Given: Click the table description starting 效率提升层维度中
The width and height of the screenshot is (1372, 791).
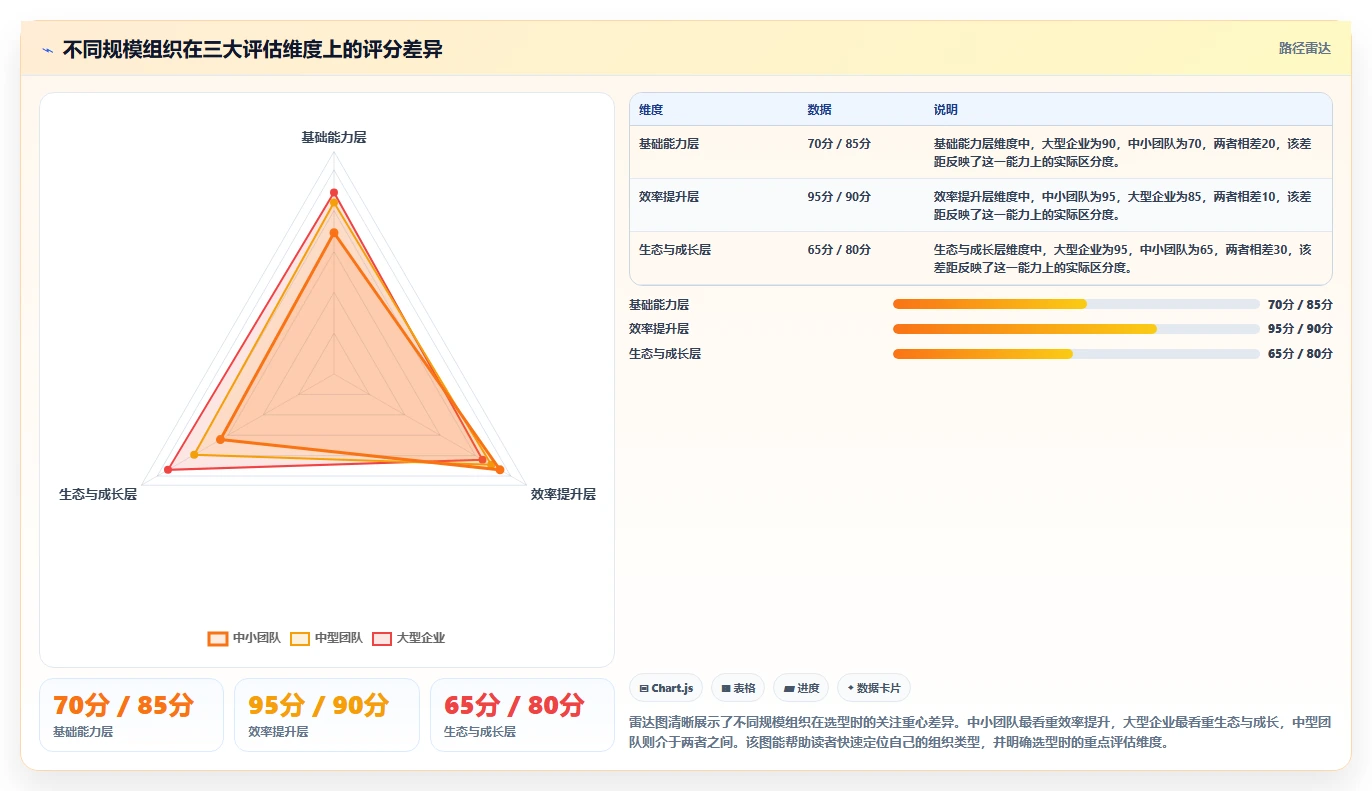Looking at the screenshot, I should pyautogui.click(x=1122, y=205).
